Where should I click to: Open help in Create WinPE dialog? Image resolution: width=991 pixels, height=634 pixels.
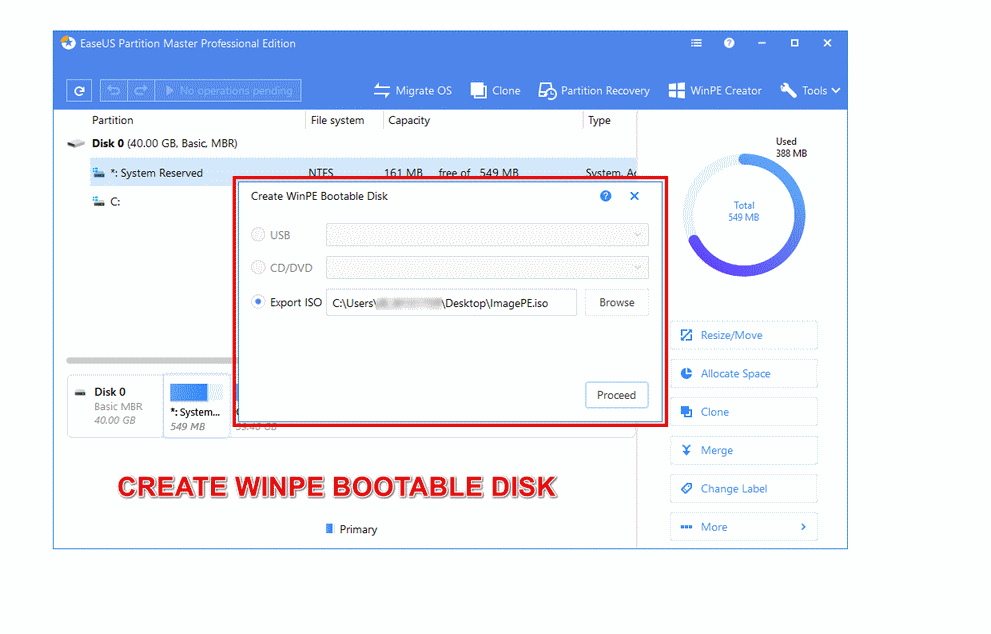click(605, 196)
